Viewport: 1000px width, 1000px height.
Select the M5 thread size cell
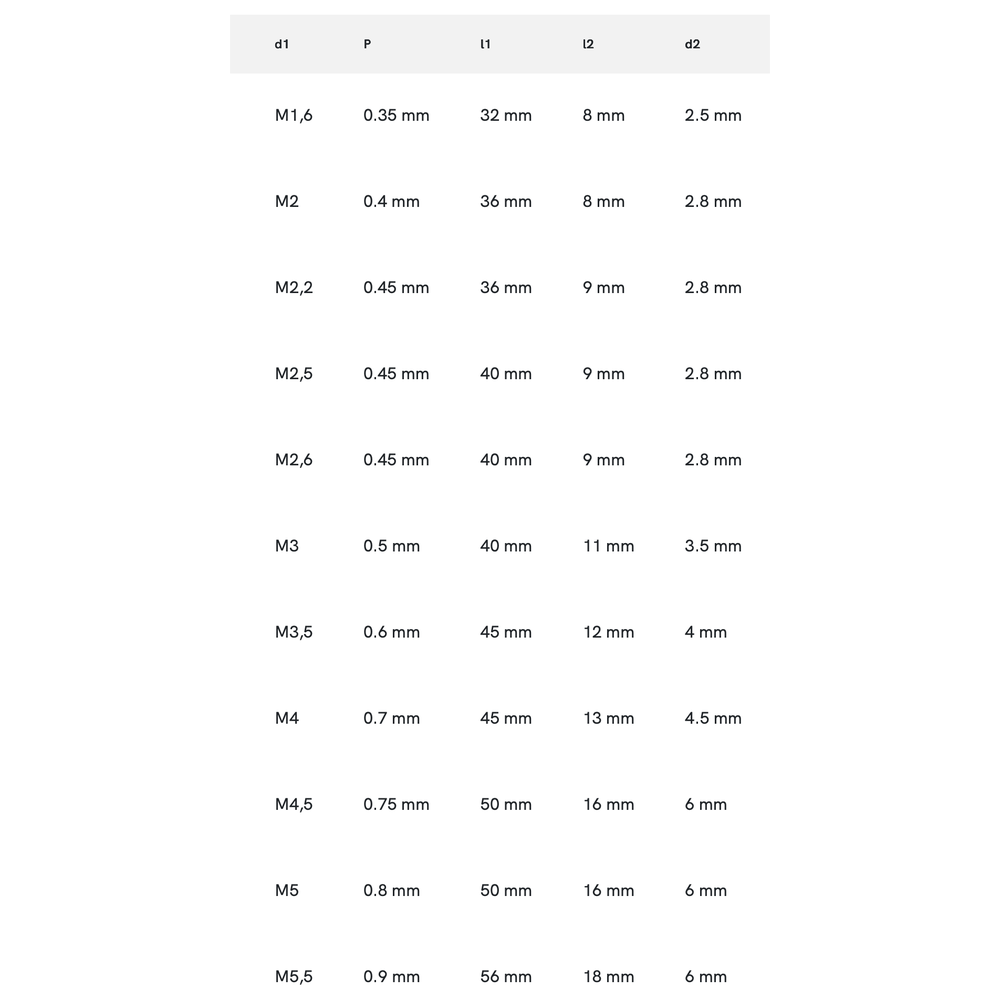click(x=287, y=889)
